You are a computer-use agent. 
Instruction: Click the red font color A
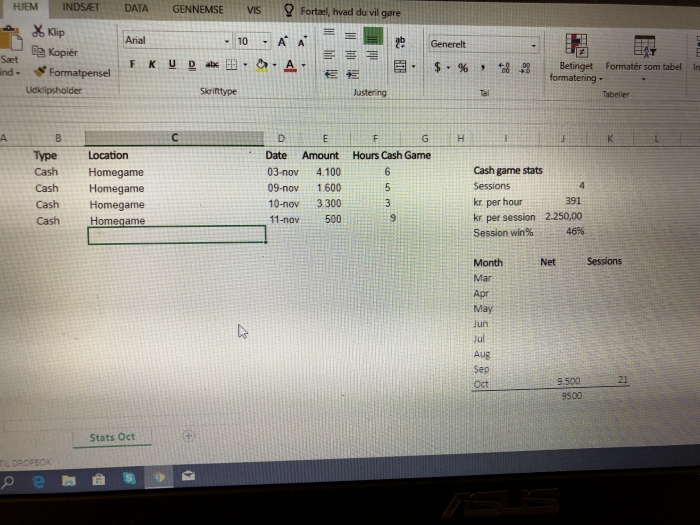tap(290, 66)
